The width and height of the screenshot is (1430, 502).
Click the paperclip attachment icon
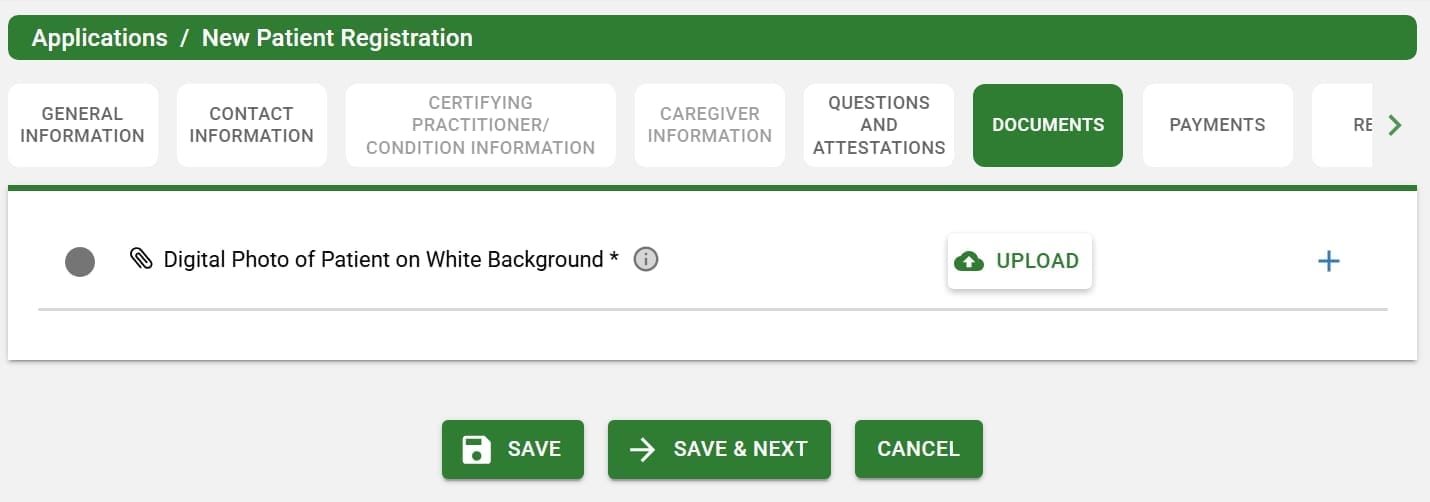coord(141,260)
